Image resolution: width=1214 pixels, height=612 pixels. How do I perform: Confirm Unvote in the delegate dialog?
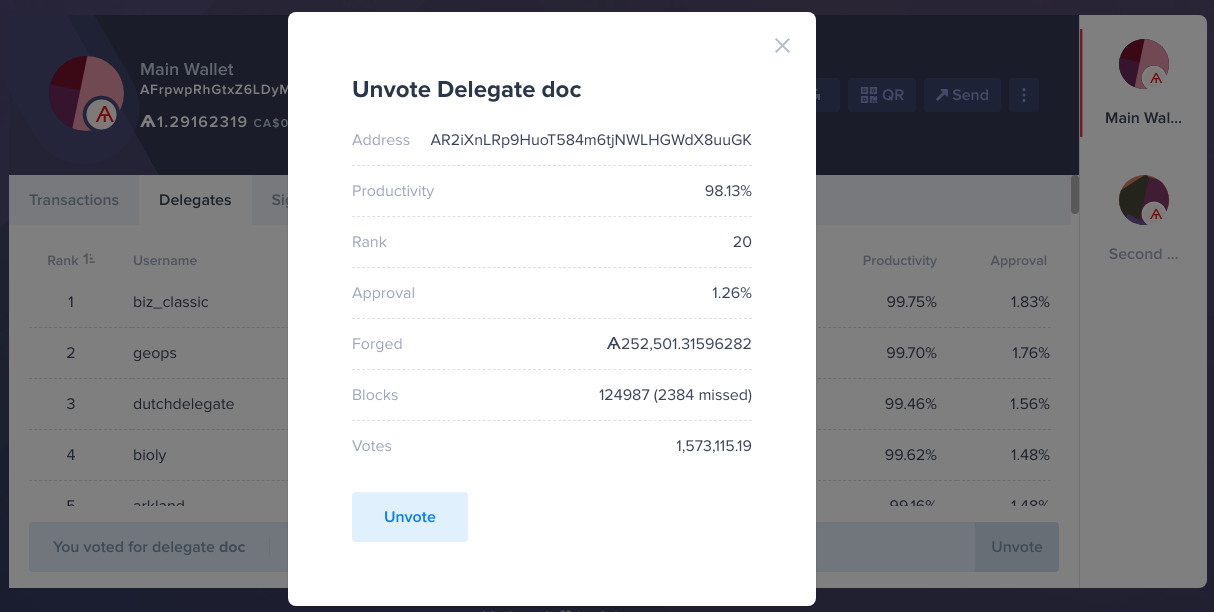click(x=410, y=517)
